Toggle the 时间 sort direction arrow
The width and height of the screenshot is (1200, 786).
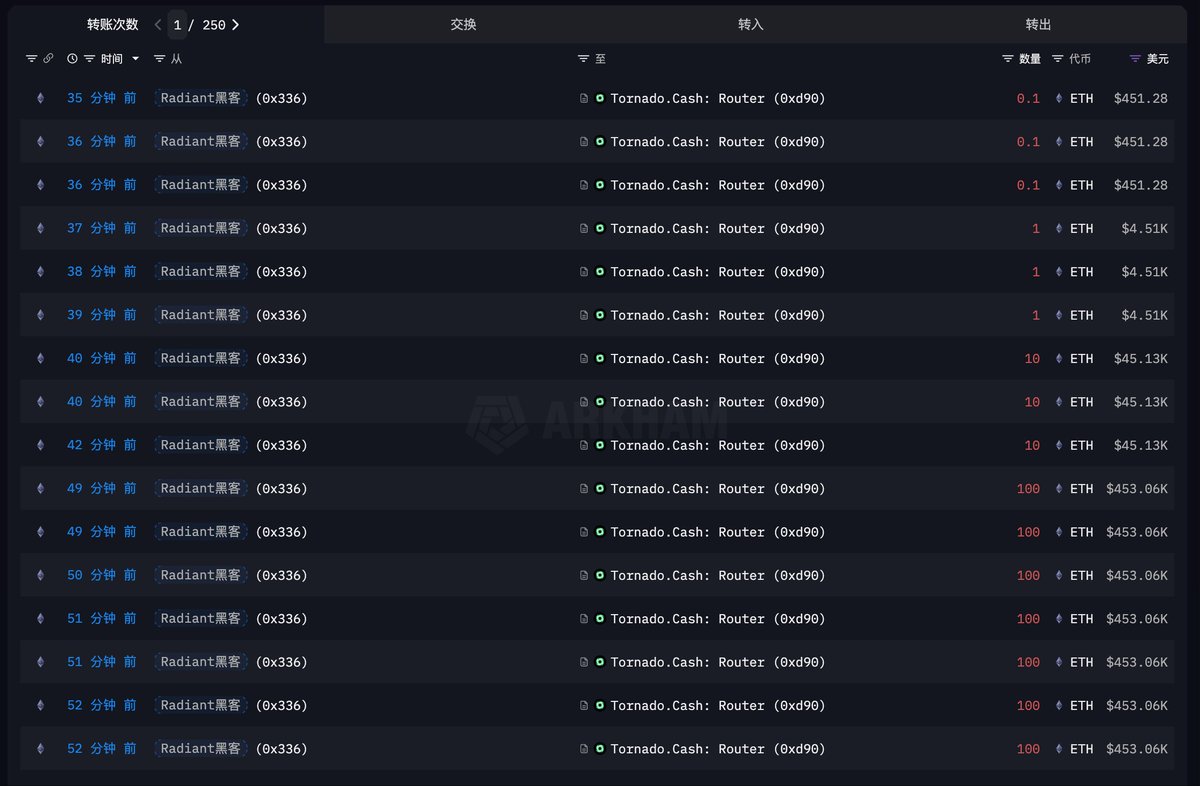(x=136, y=59)
